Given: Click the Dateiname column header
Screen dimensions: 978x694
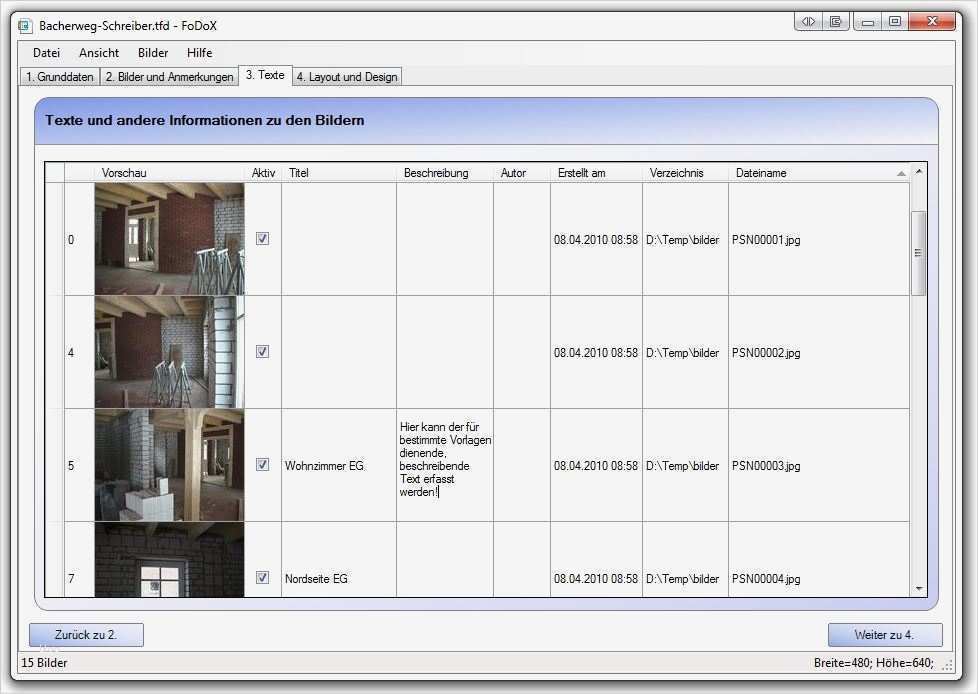Looking at the screenshot, I should (819, 173).
